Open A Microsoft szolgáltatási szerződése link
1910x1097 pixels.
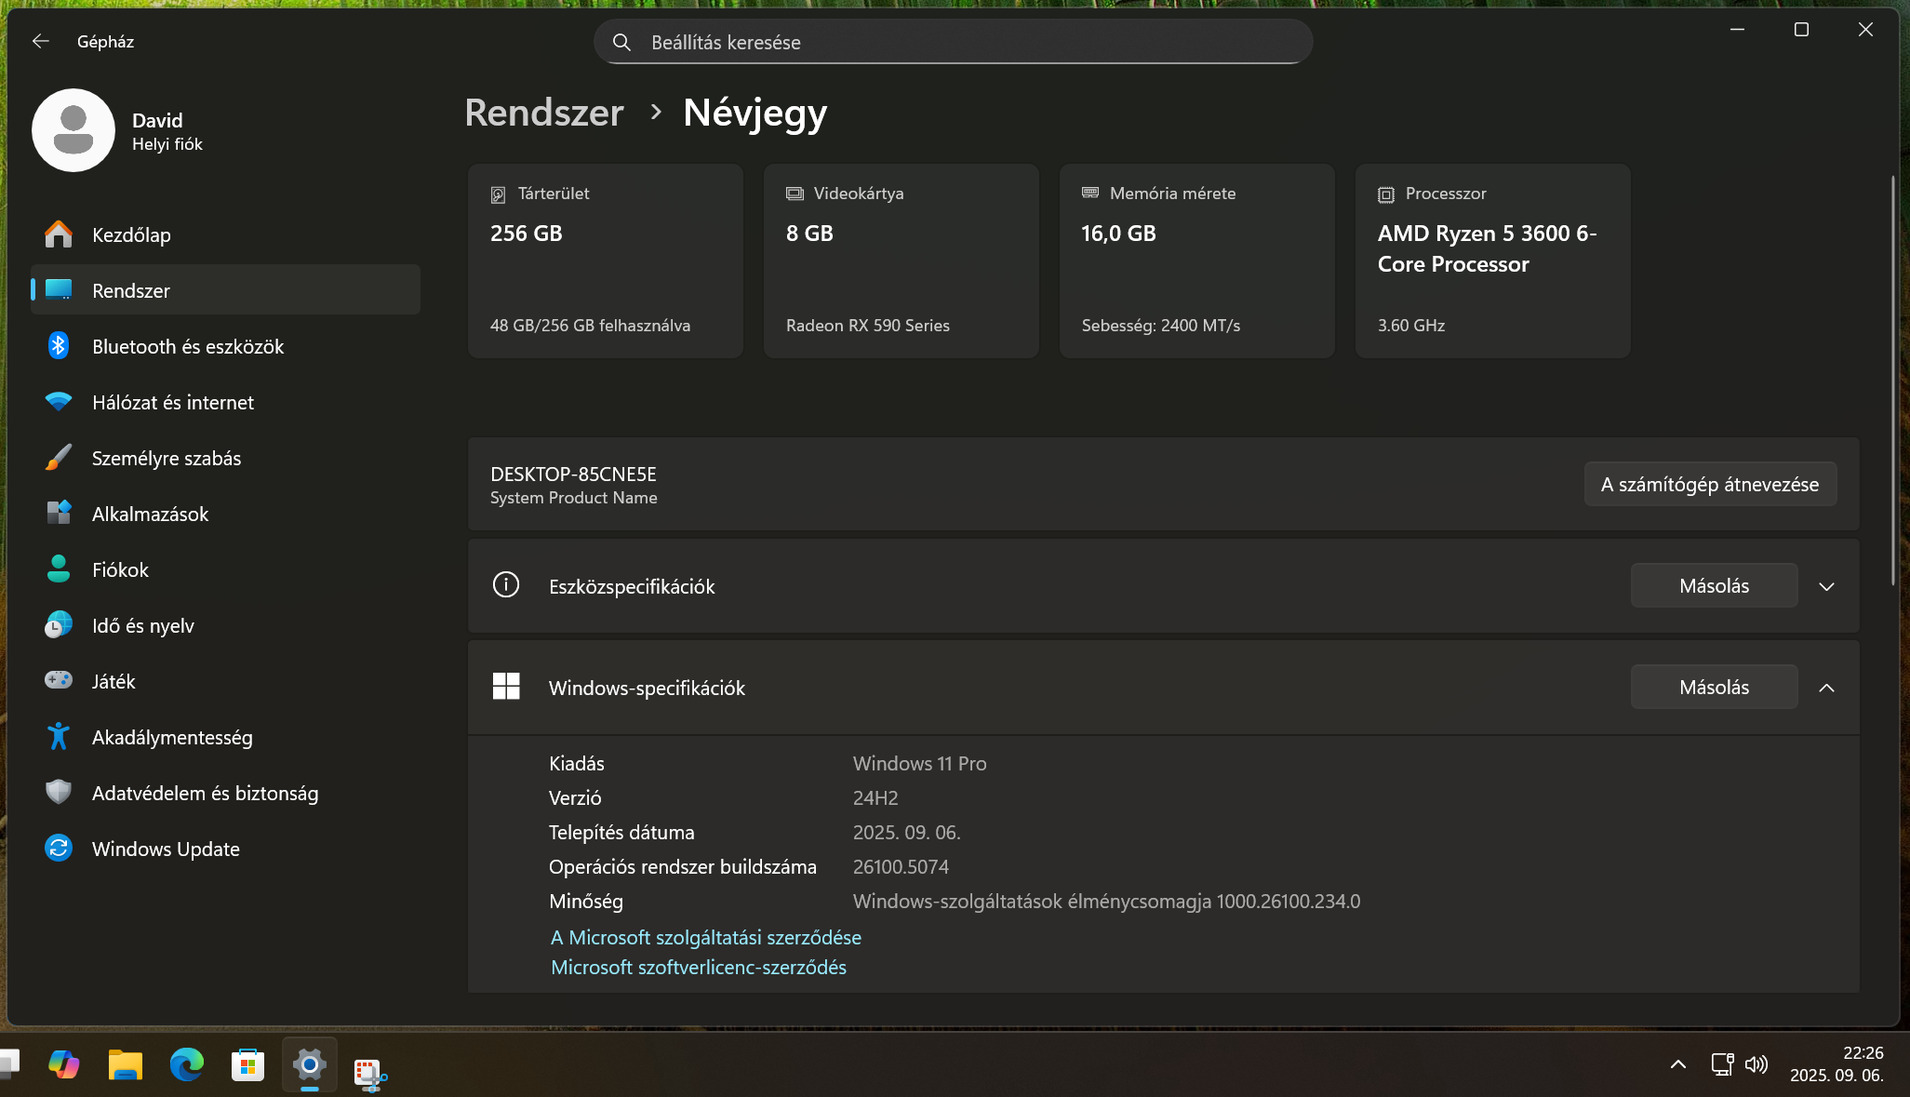pos(706,937)
